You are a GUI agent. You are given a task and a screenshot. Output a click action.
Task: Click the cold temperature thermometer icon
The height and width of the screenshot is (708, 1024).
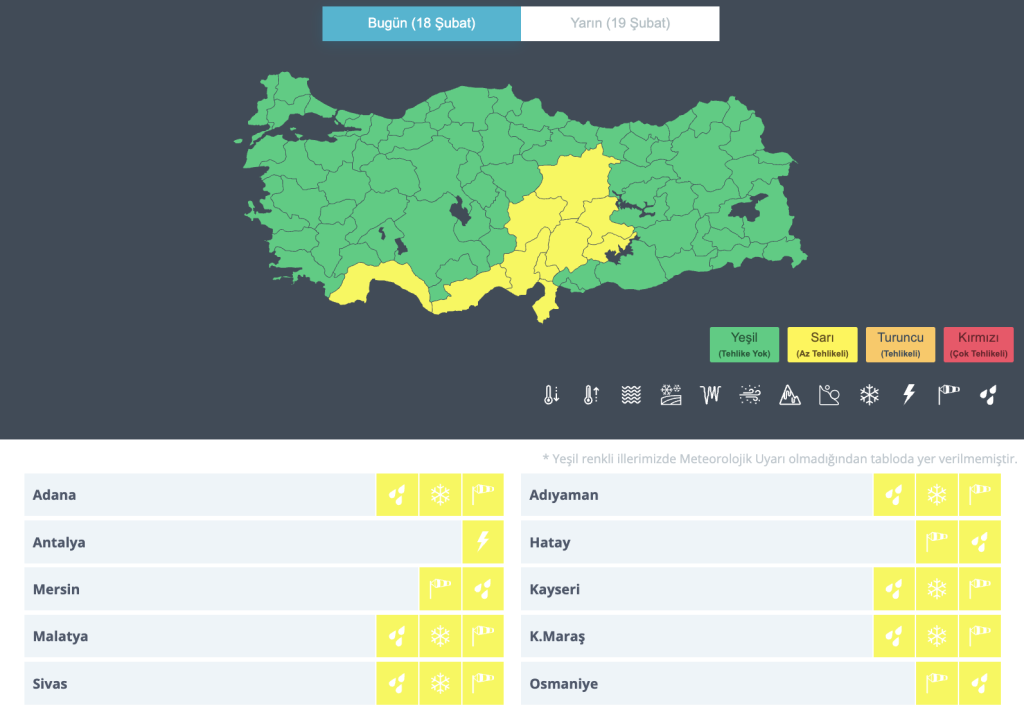click(551, 395)
